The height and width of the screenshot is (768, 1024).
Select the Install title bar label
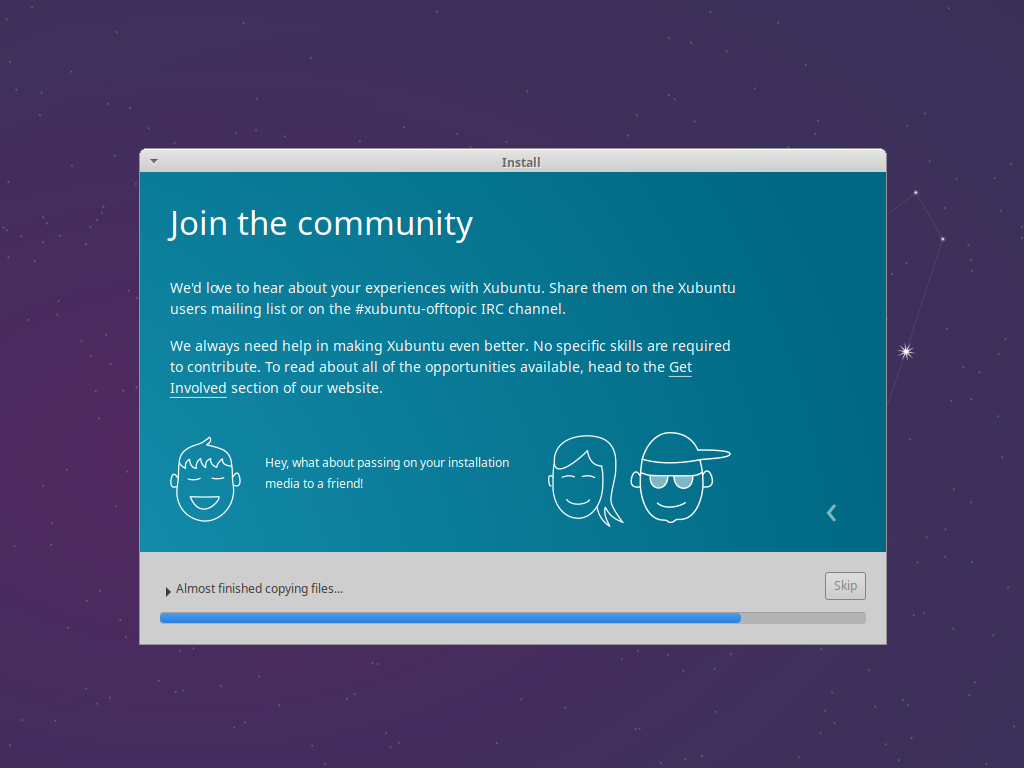point(520,161)
